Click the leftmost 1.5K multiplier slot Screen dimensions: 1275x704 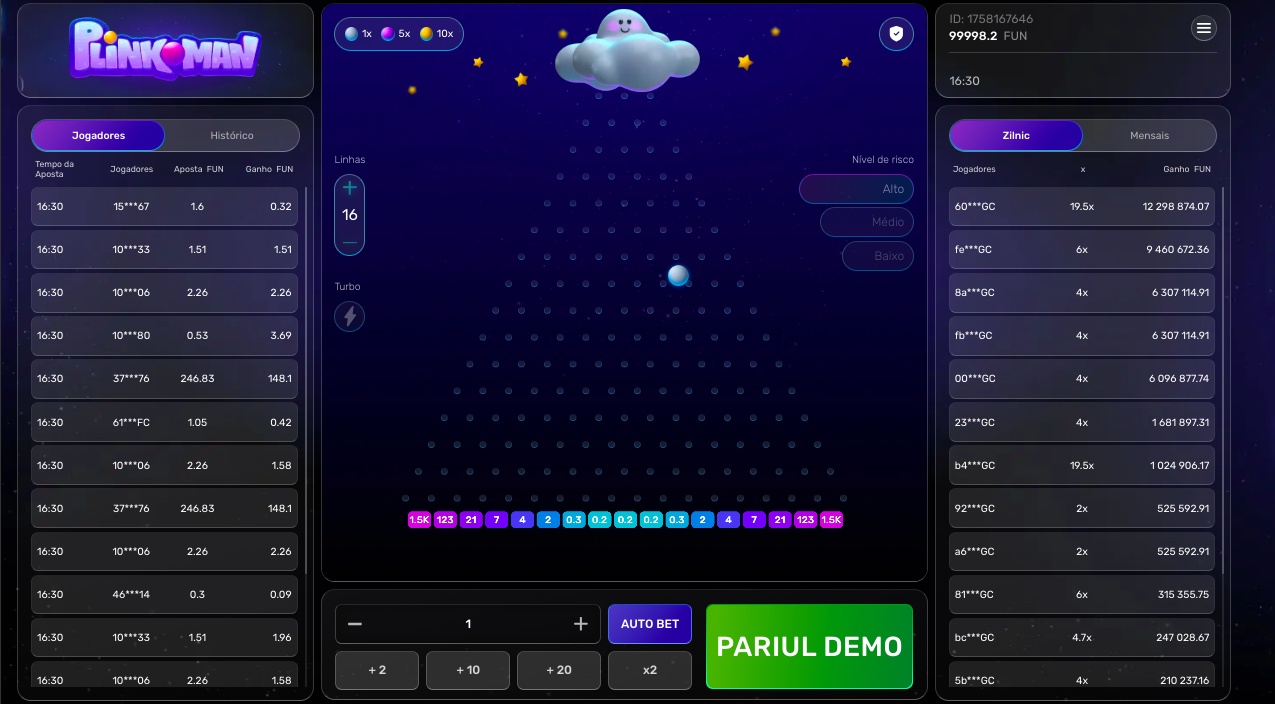(419, 520)
